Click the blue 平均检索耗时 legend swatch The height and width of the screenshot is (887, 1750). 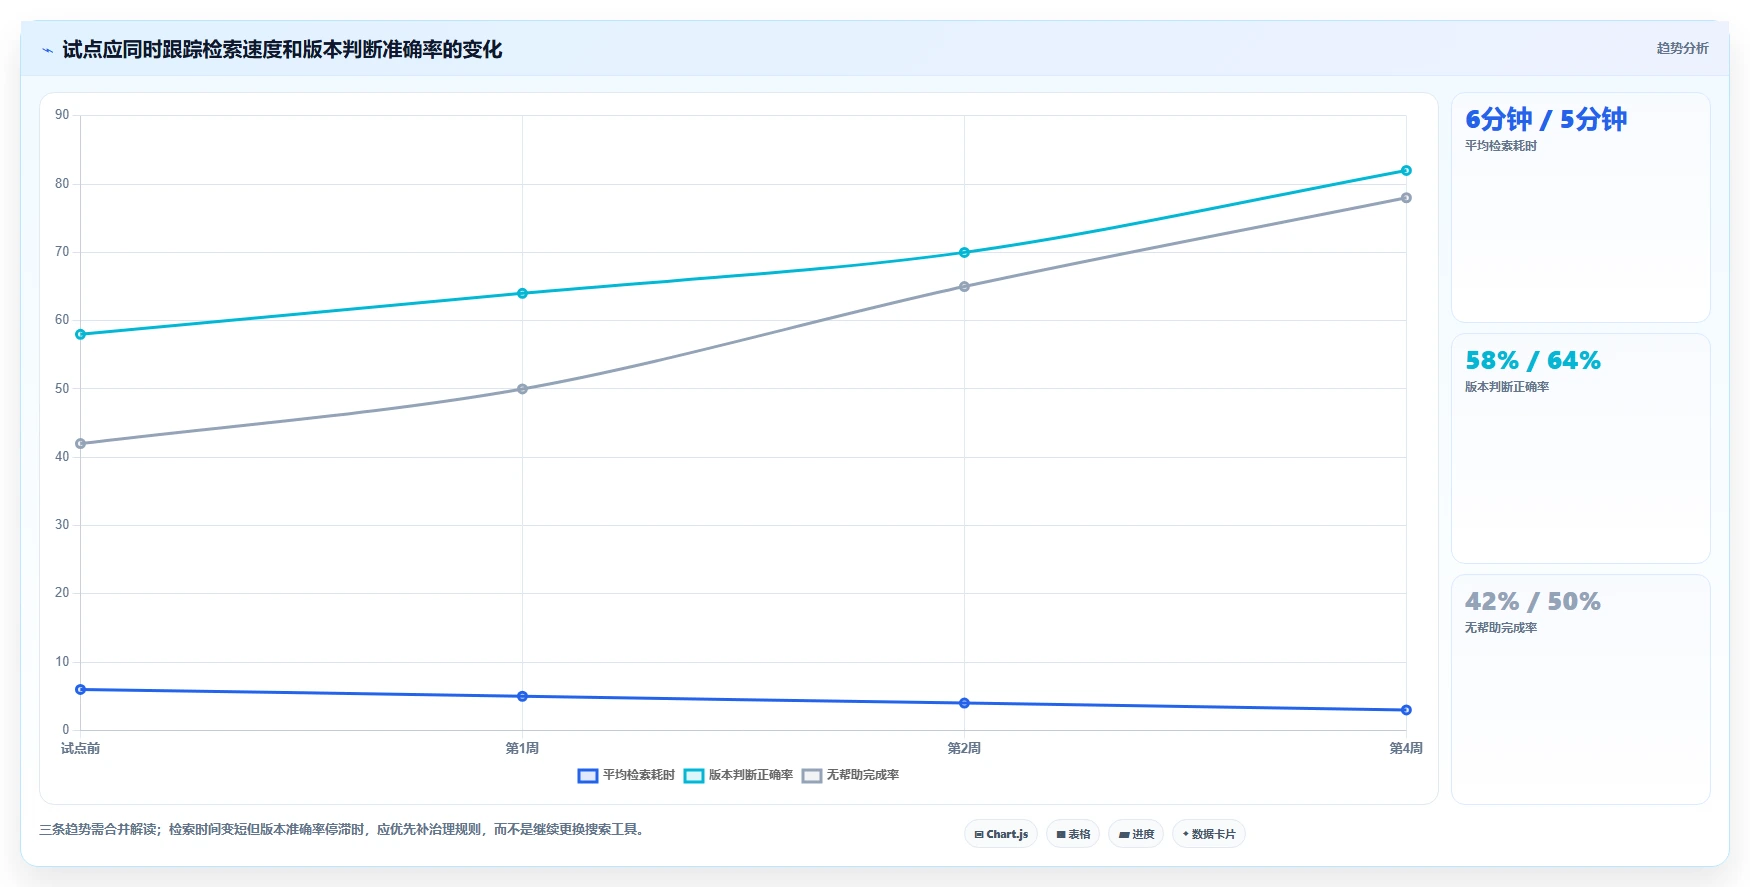[x=588, y=776]
